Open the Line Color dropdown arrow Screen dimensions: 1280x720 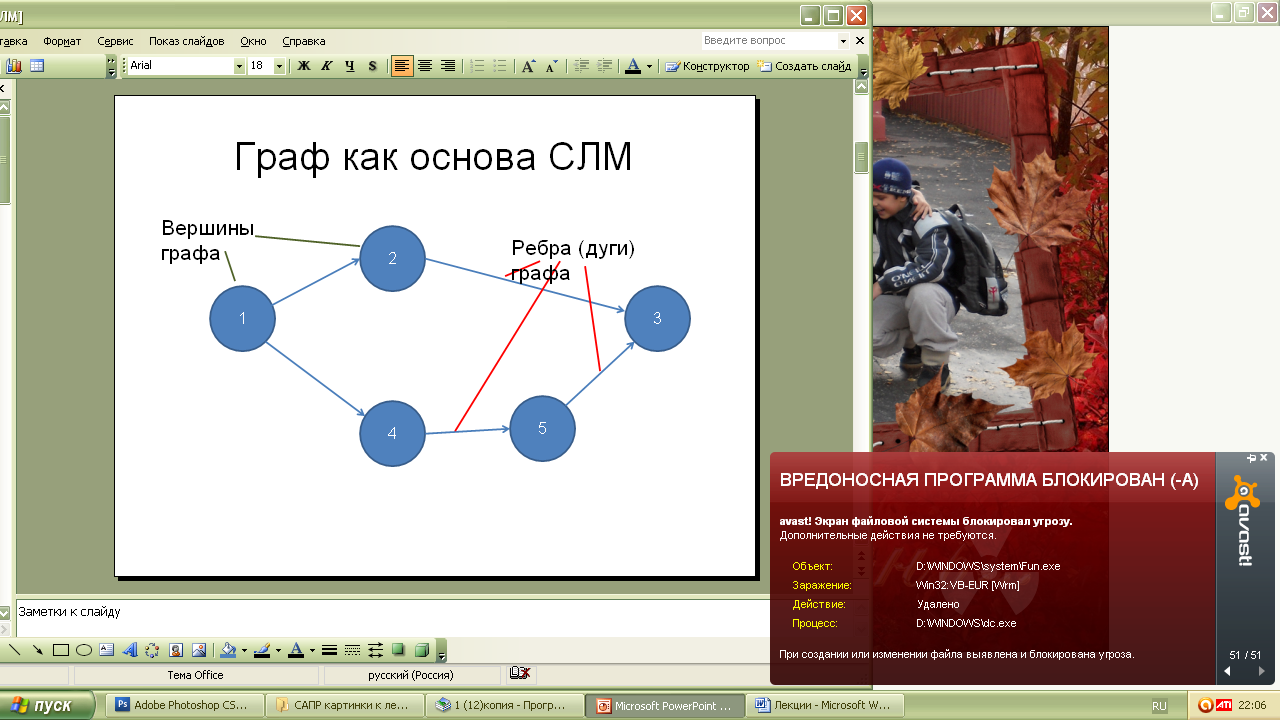point(276,650)
